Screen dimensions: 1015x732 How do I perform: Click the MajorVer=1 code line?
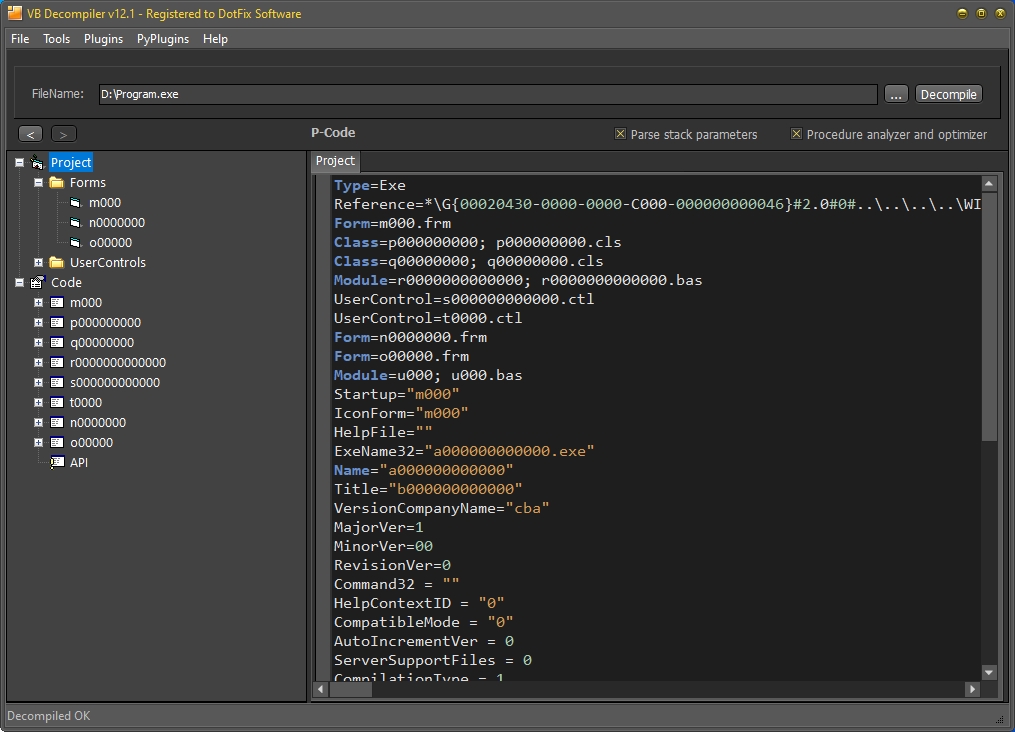click(379, 527)
